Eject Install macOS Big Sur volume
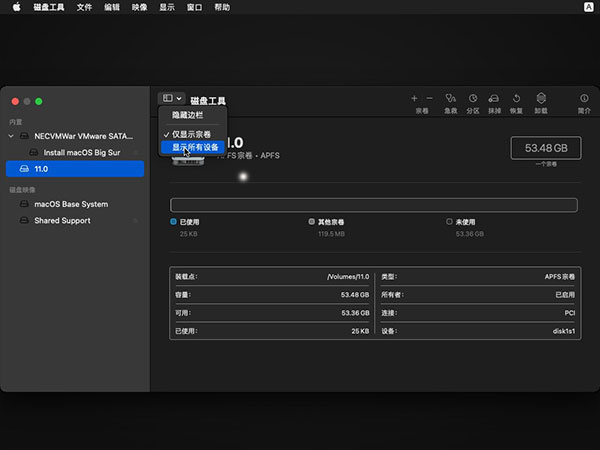 coord(135,153)
